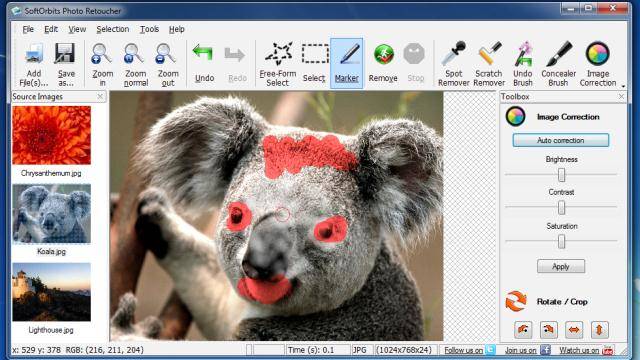The image size is (640, 360).
Task: Choose the Scratch Remover tool
Action: click(x=489, y=64)
